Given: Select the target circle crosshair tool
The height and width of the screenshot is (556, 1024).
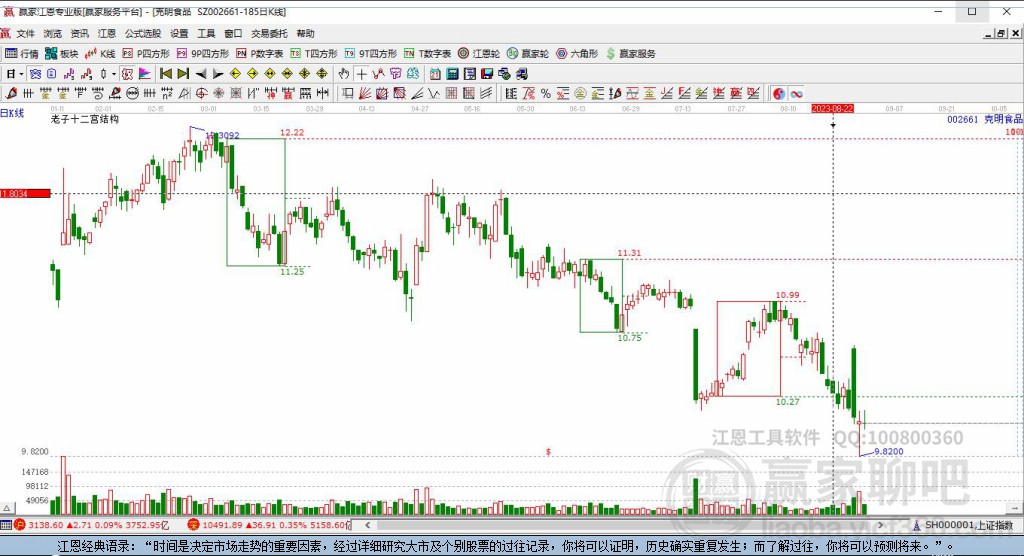Looking at the screenshot, I should (202, 93).
